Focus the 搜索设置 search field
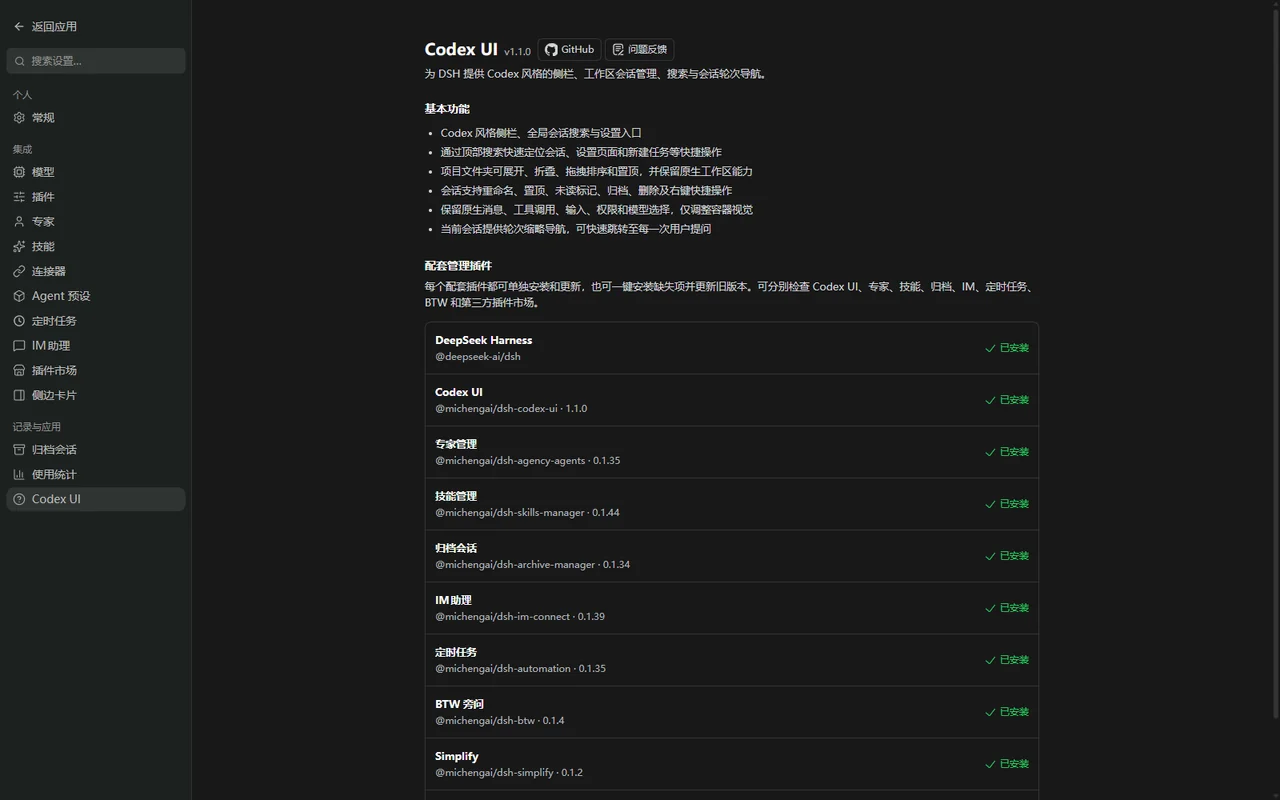The height and width of the screenshot is (800, 1280). [x=96, y=61]
